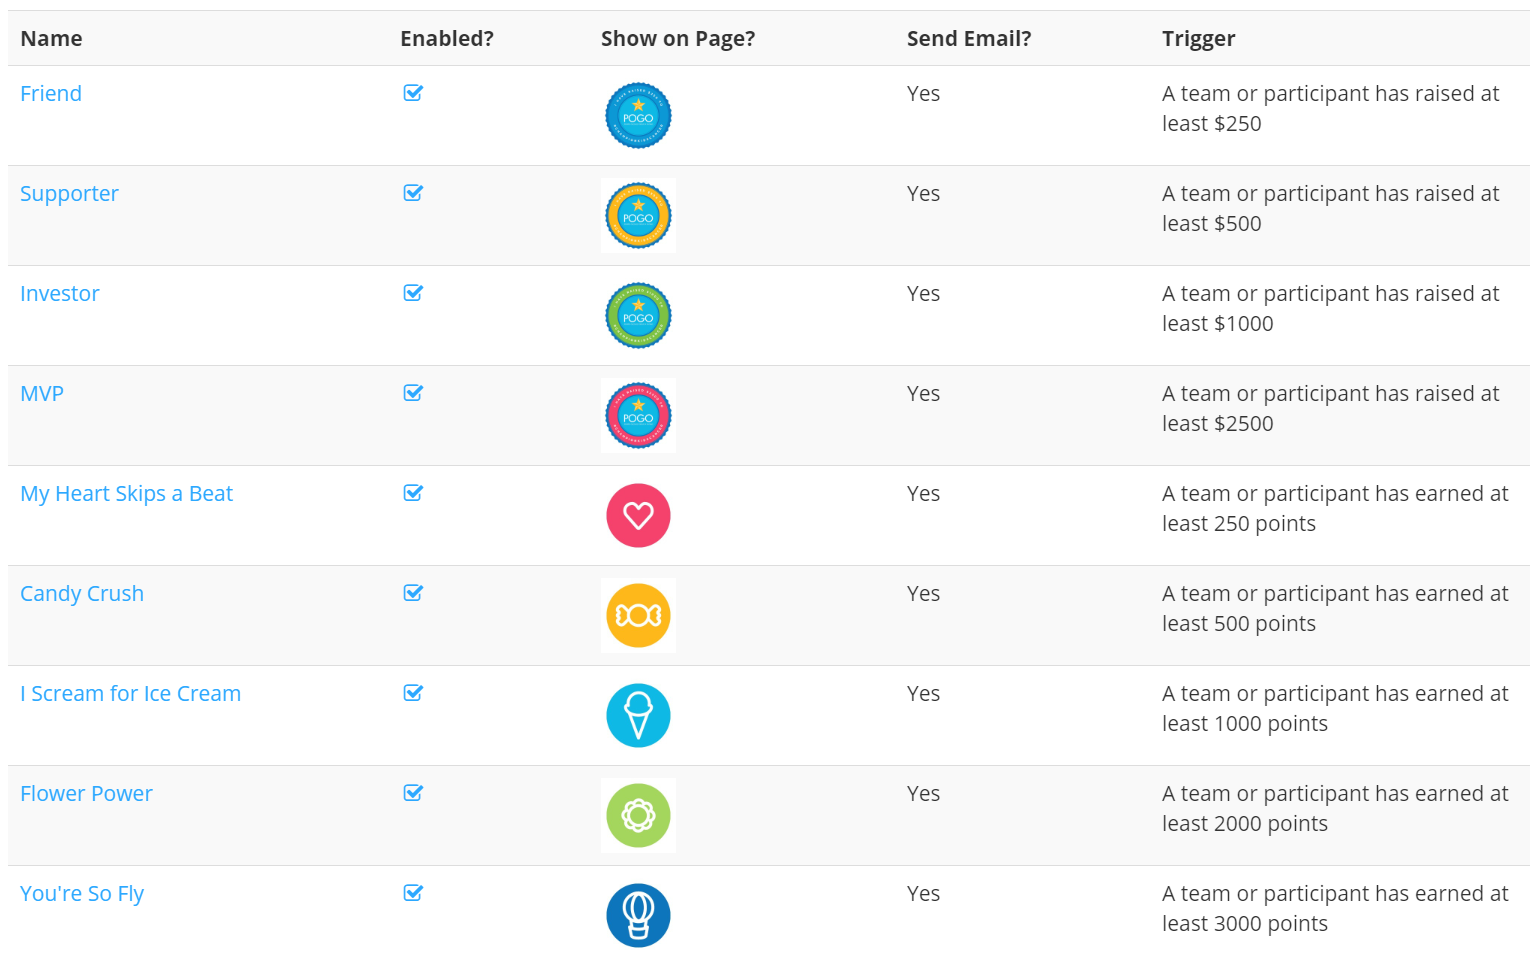Image resolution: width=1539 pixels, height=961 pixels.
Task: Open the Friend POGO badge image
Action: point(638,115)
